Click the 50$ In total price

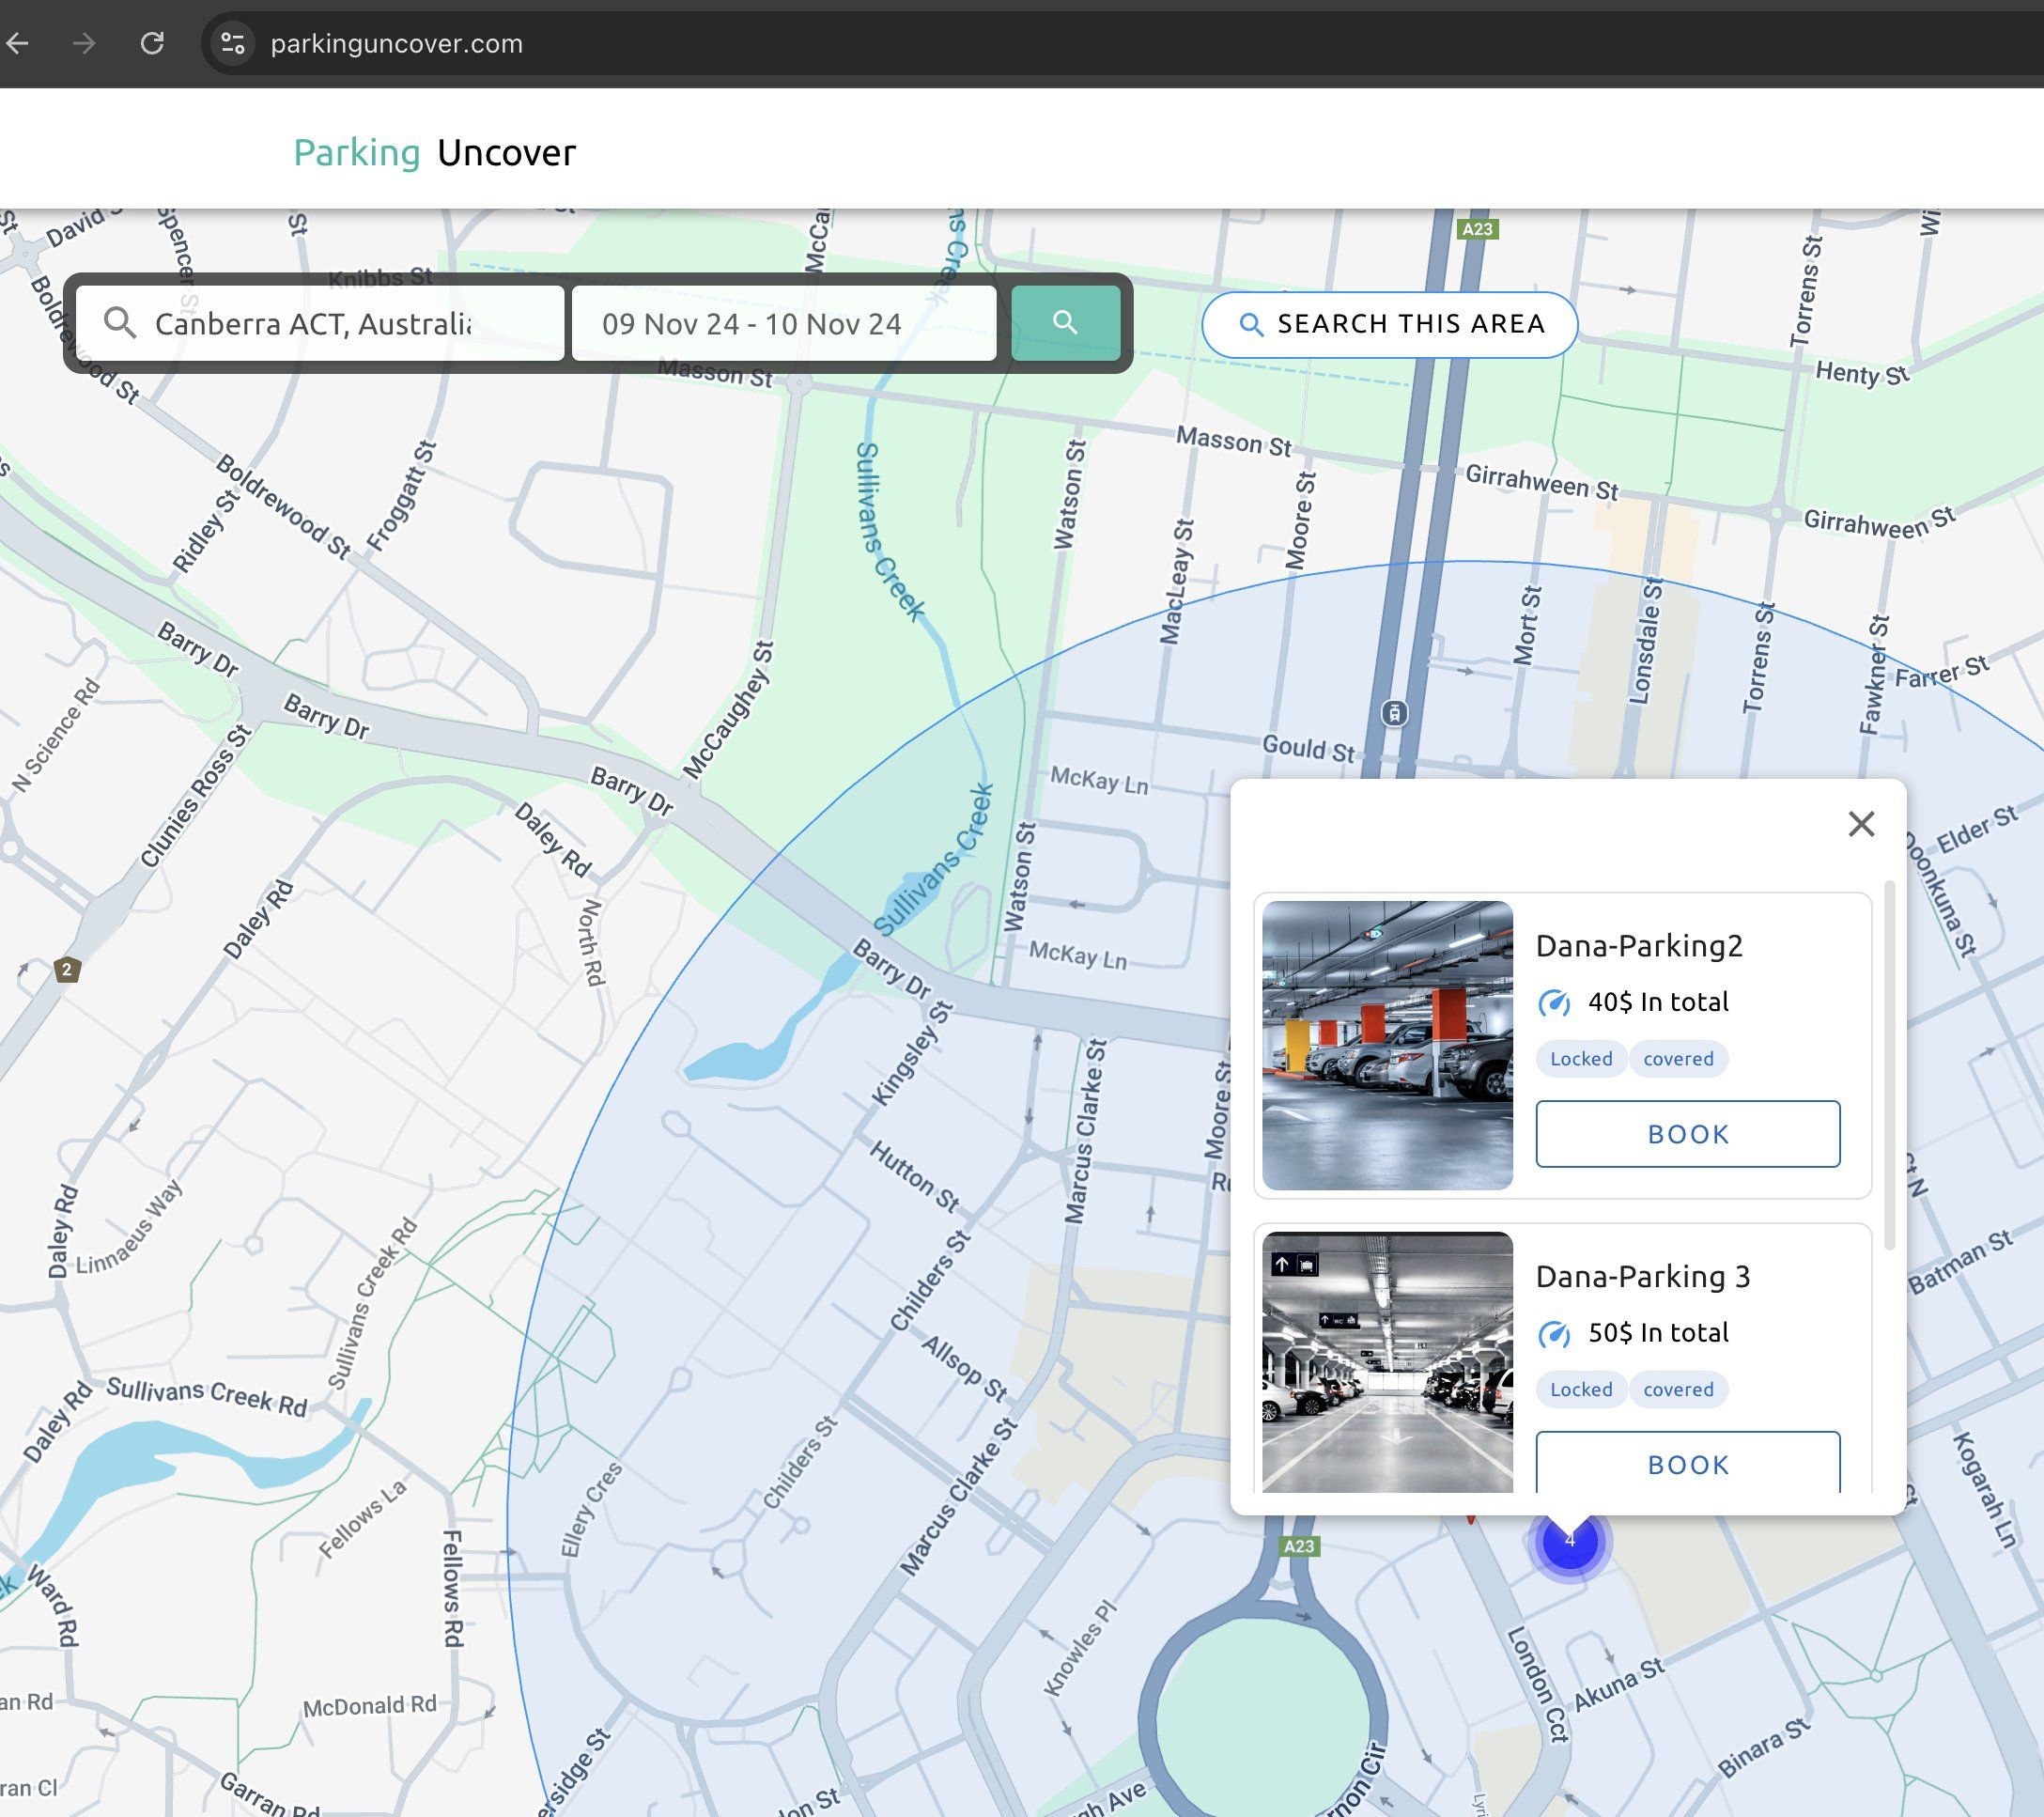click(1658, 1333)
